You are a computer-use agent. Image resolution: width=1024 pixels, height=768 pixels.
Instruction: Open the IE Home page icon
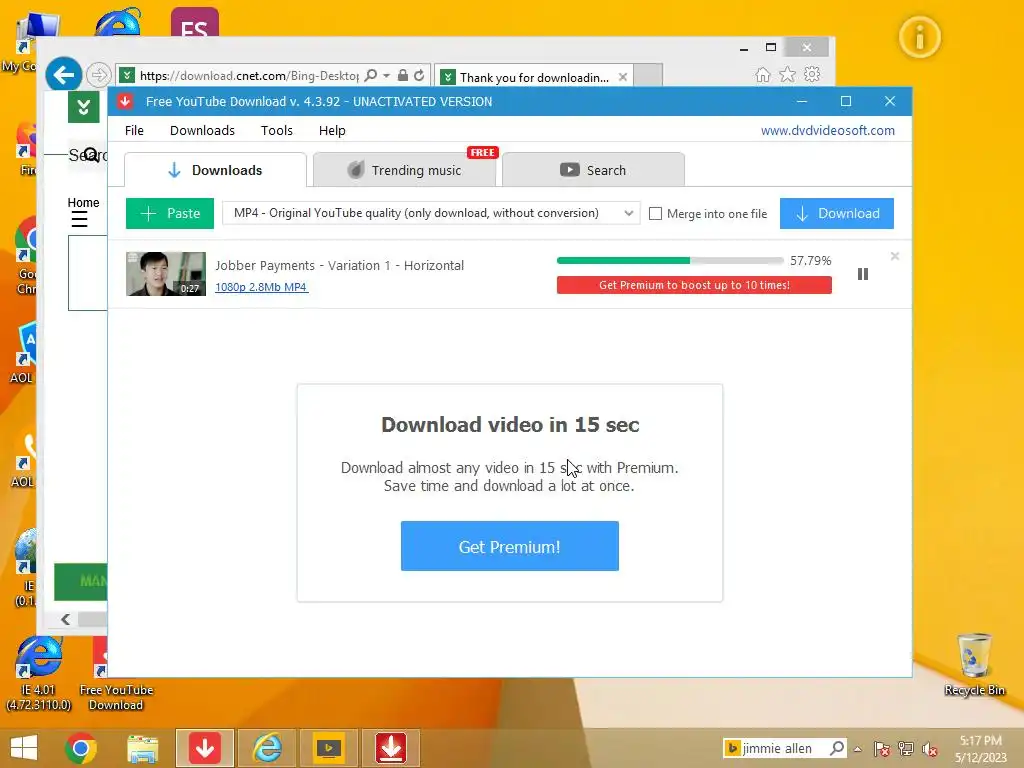click(x=763, y=75)
